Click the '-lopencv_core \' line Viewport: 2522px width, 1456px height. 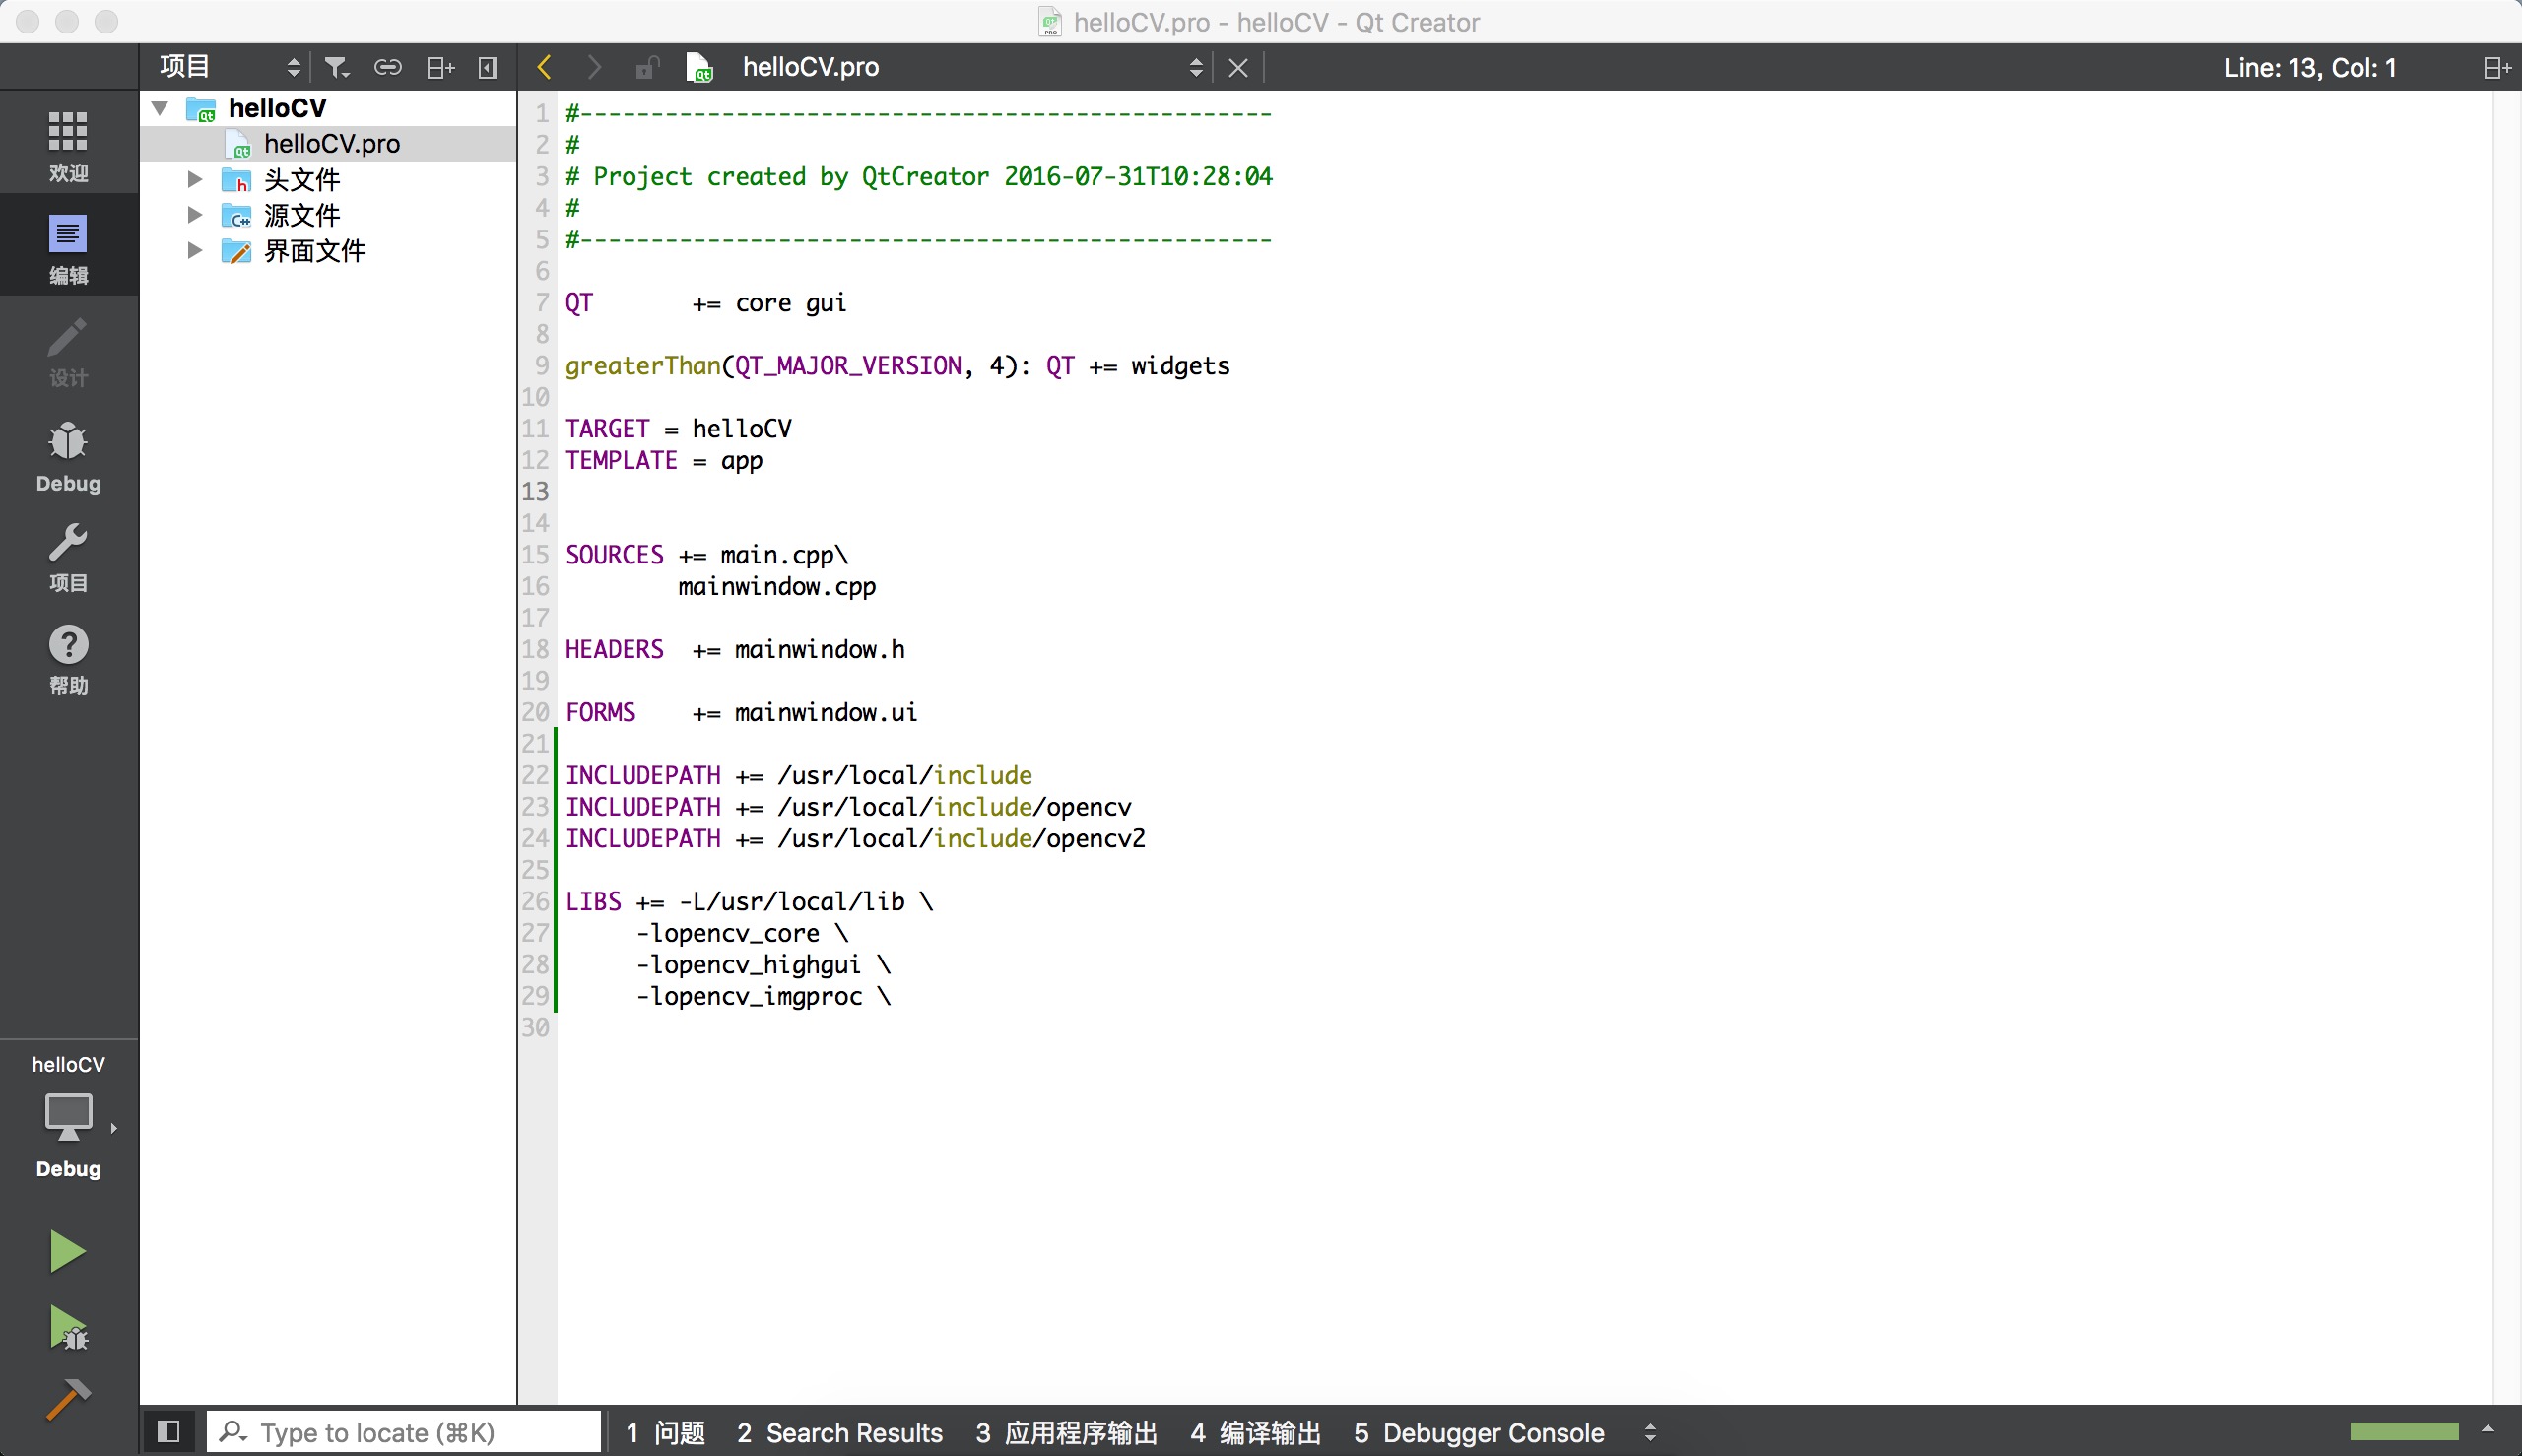(x=742, y=933)
